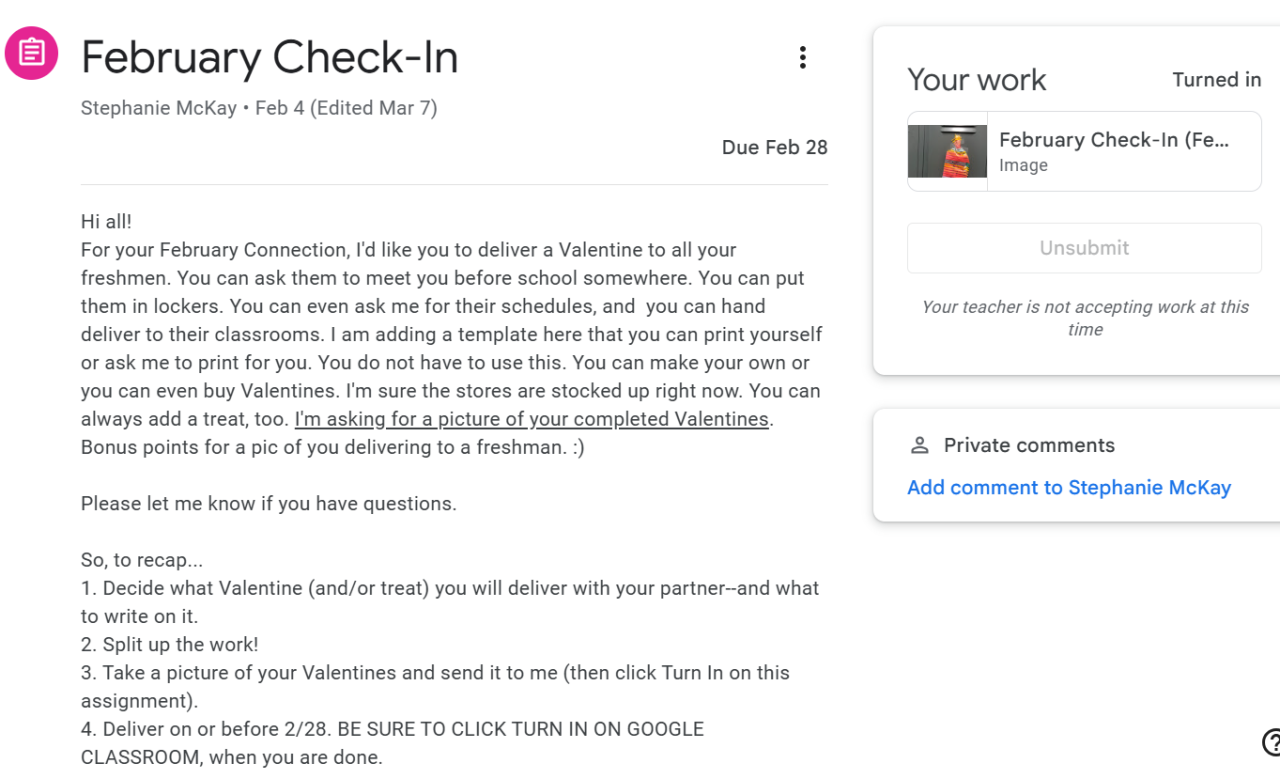The height and width of the screenshot is (779, 1280).
Task: Open the three-dot more options menu
Action: coord(802,58)
